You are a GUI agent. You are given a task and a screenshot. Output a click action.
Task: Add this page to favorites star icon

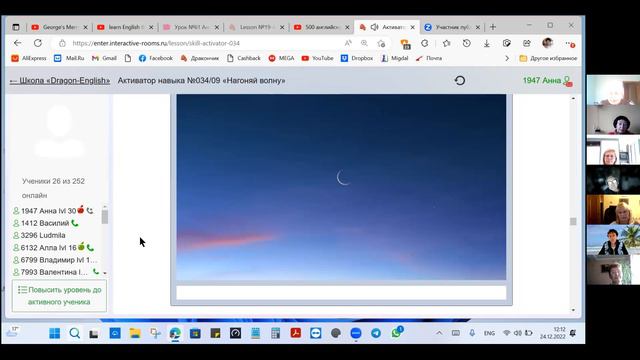(x=381, y=43)
